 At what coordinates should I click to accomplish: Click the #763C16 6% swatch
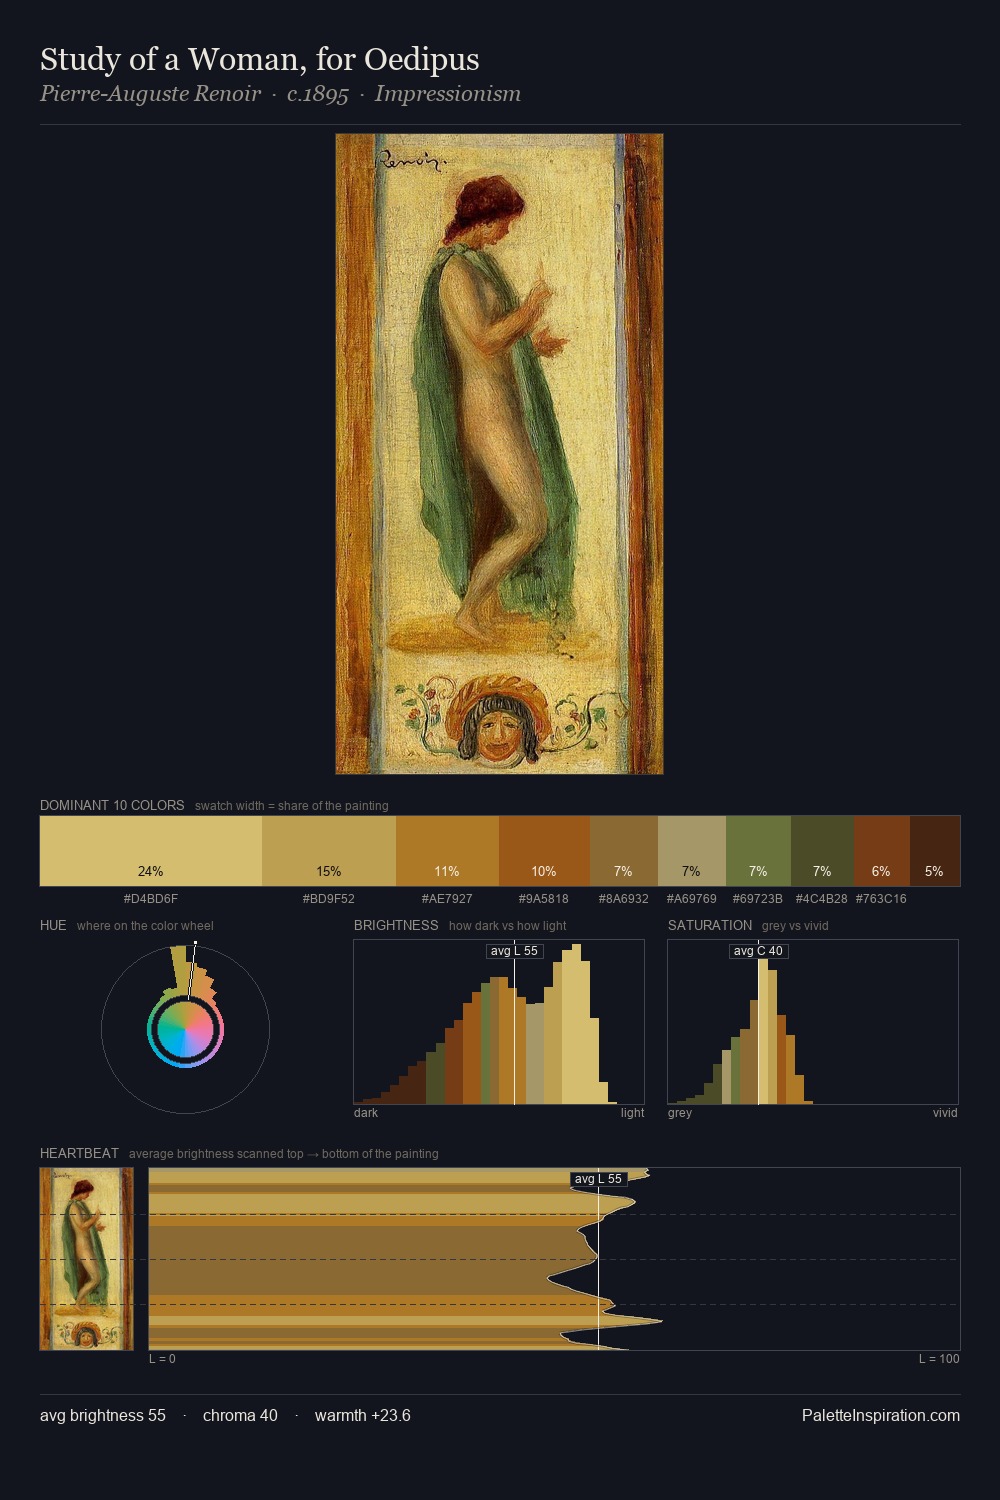coord(882,851)
